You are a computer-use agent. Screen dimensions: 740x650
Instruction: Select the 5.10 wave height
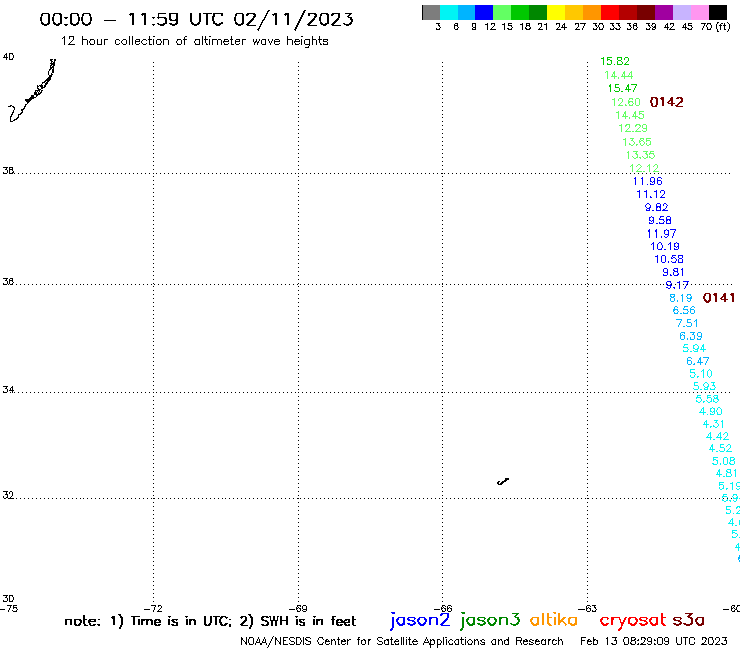point(701,374)
